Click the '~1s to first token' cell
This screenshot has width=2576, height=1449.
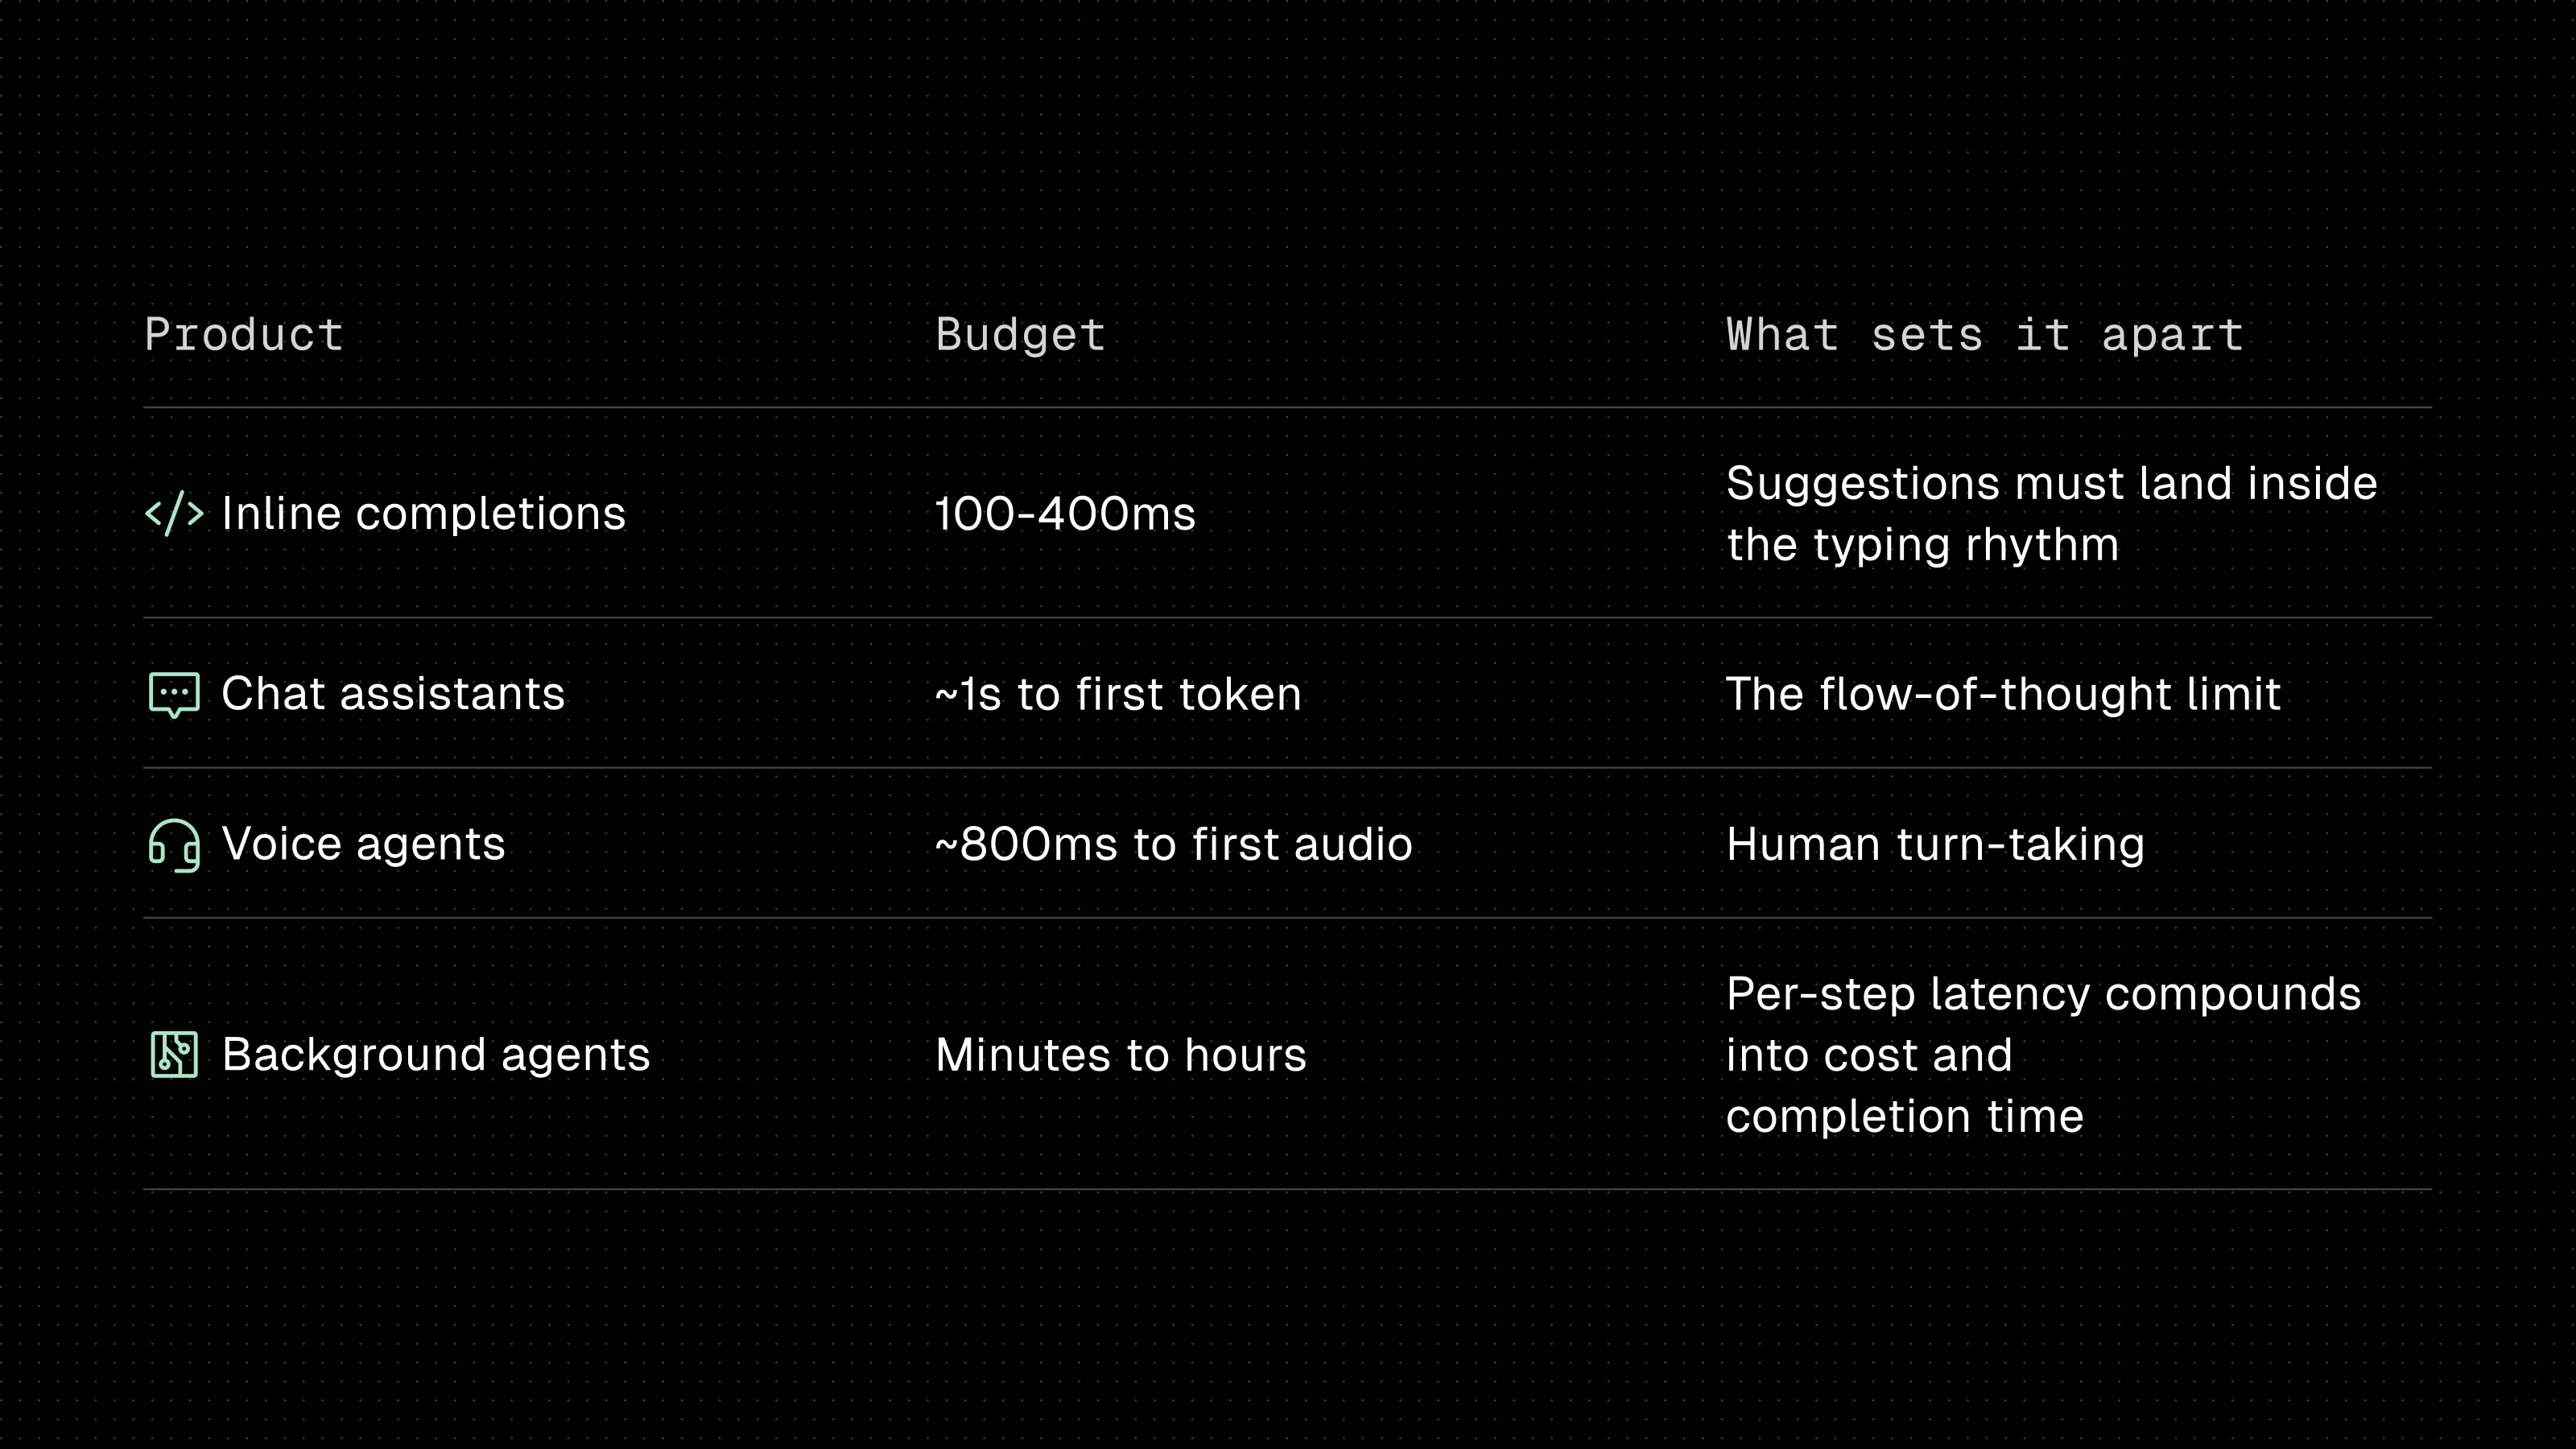point(1118,694)
